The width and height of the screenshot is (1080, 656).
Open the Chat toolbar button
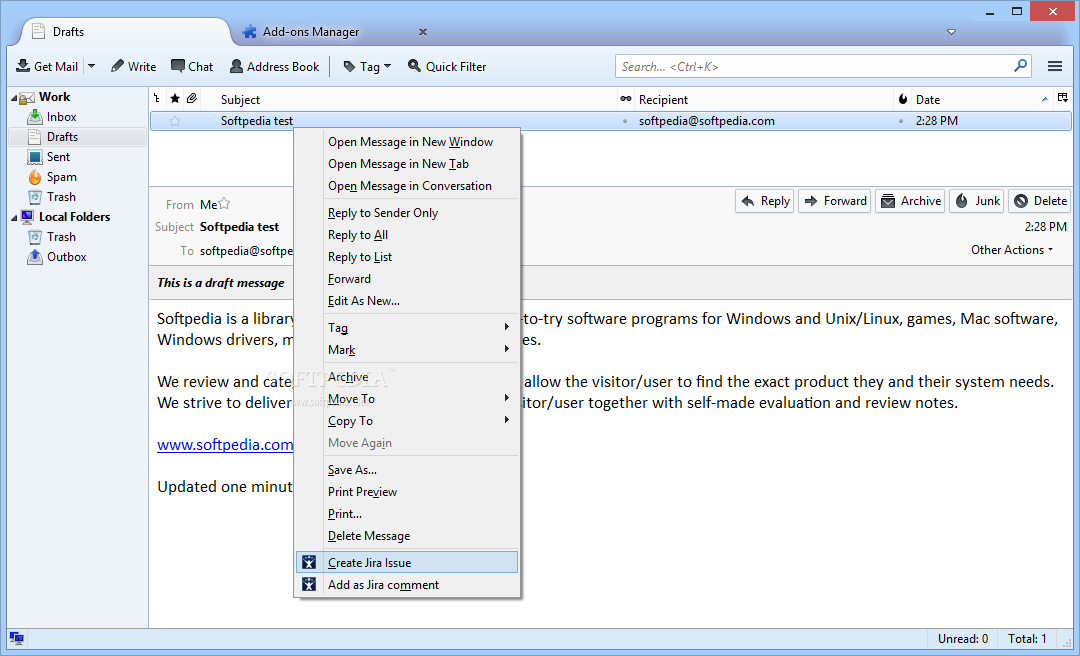coord(191,66)
